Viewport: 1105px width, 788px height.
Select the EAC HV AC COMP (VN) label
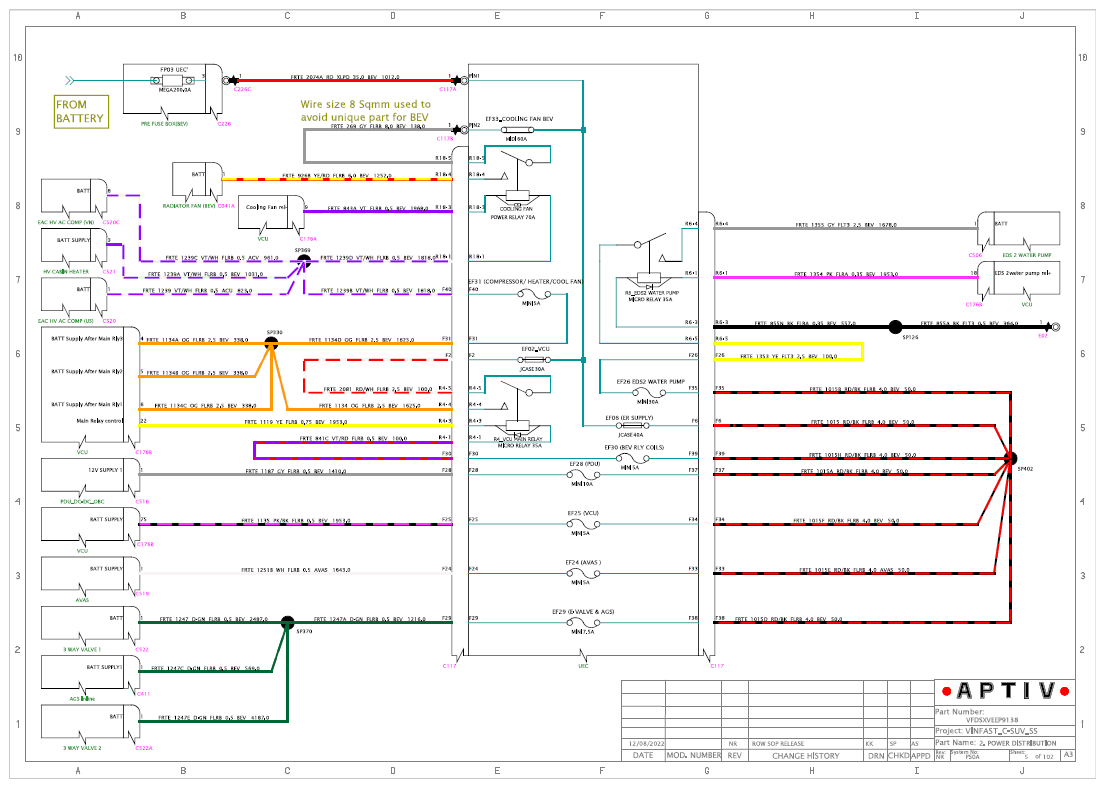point(66,223)
